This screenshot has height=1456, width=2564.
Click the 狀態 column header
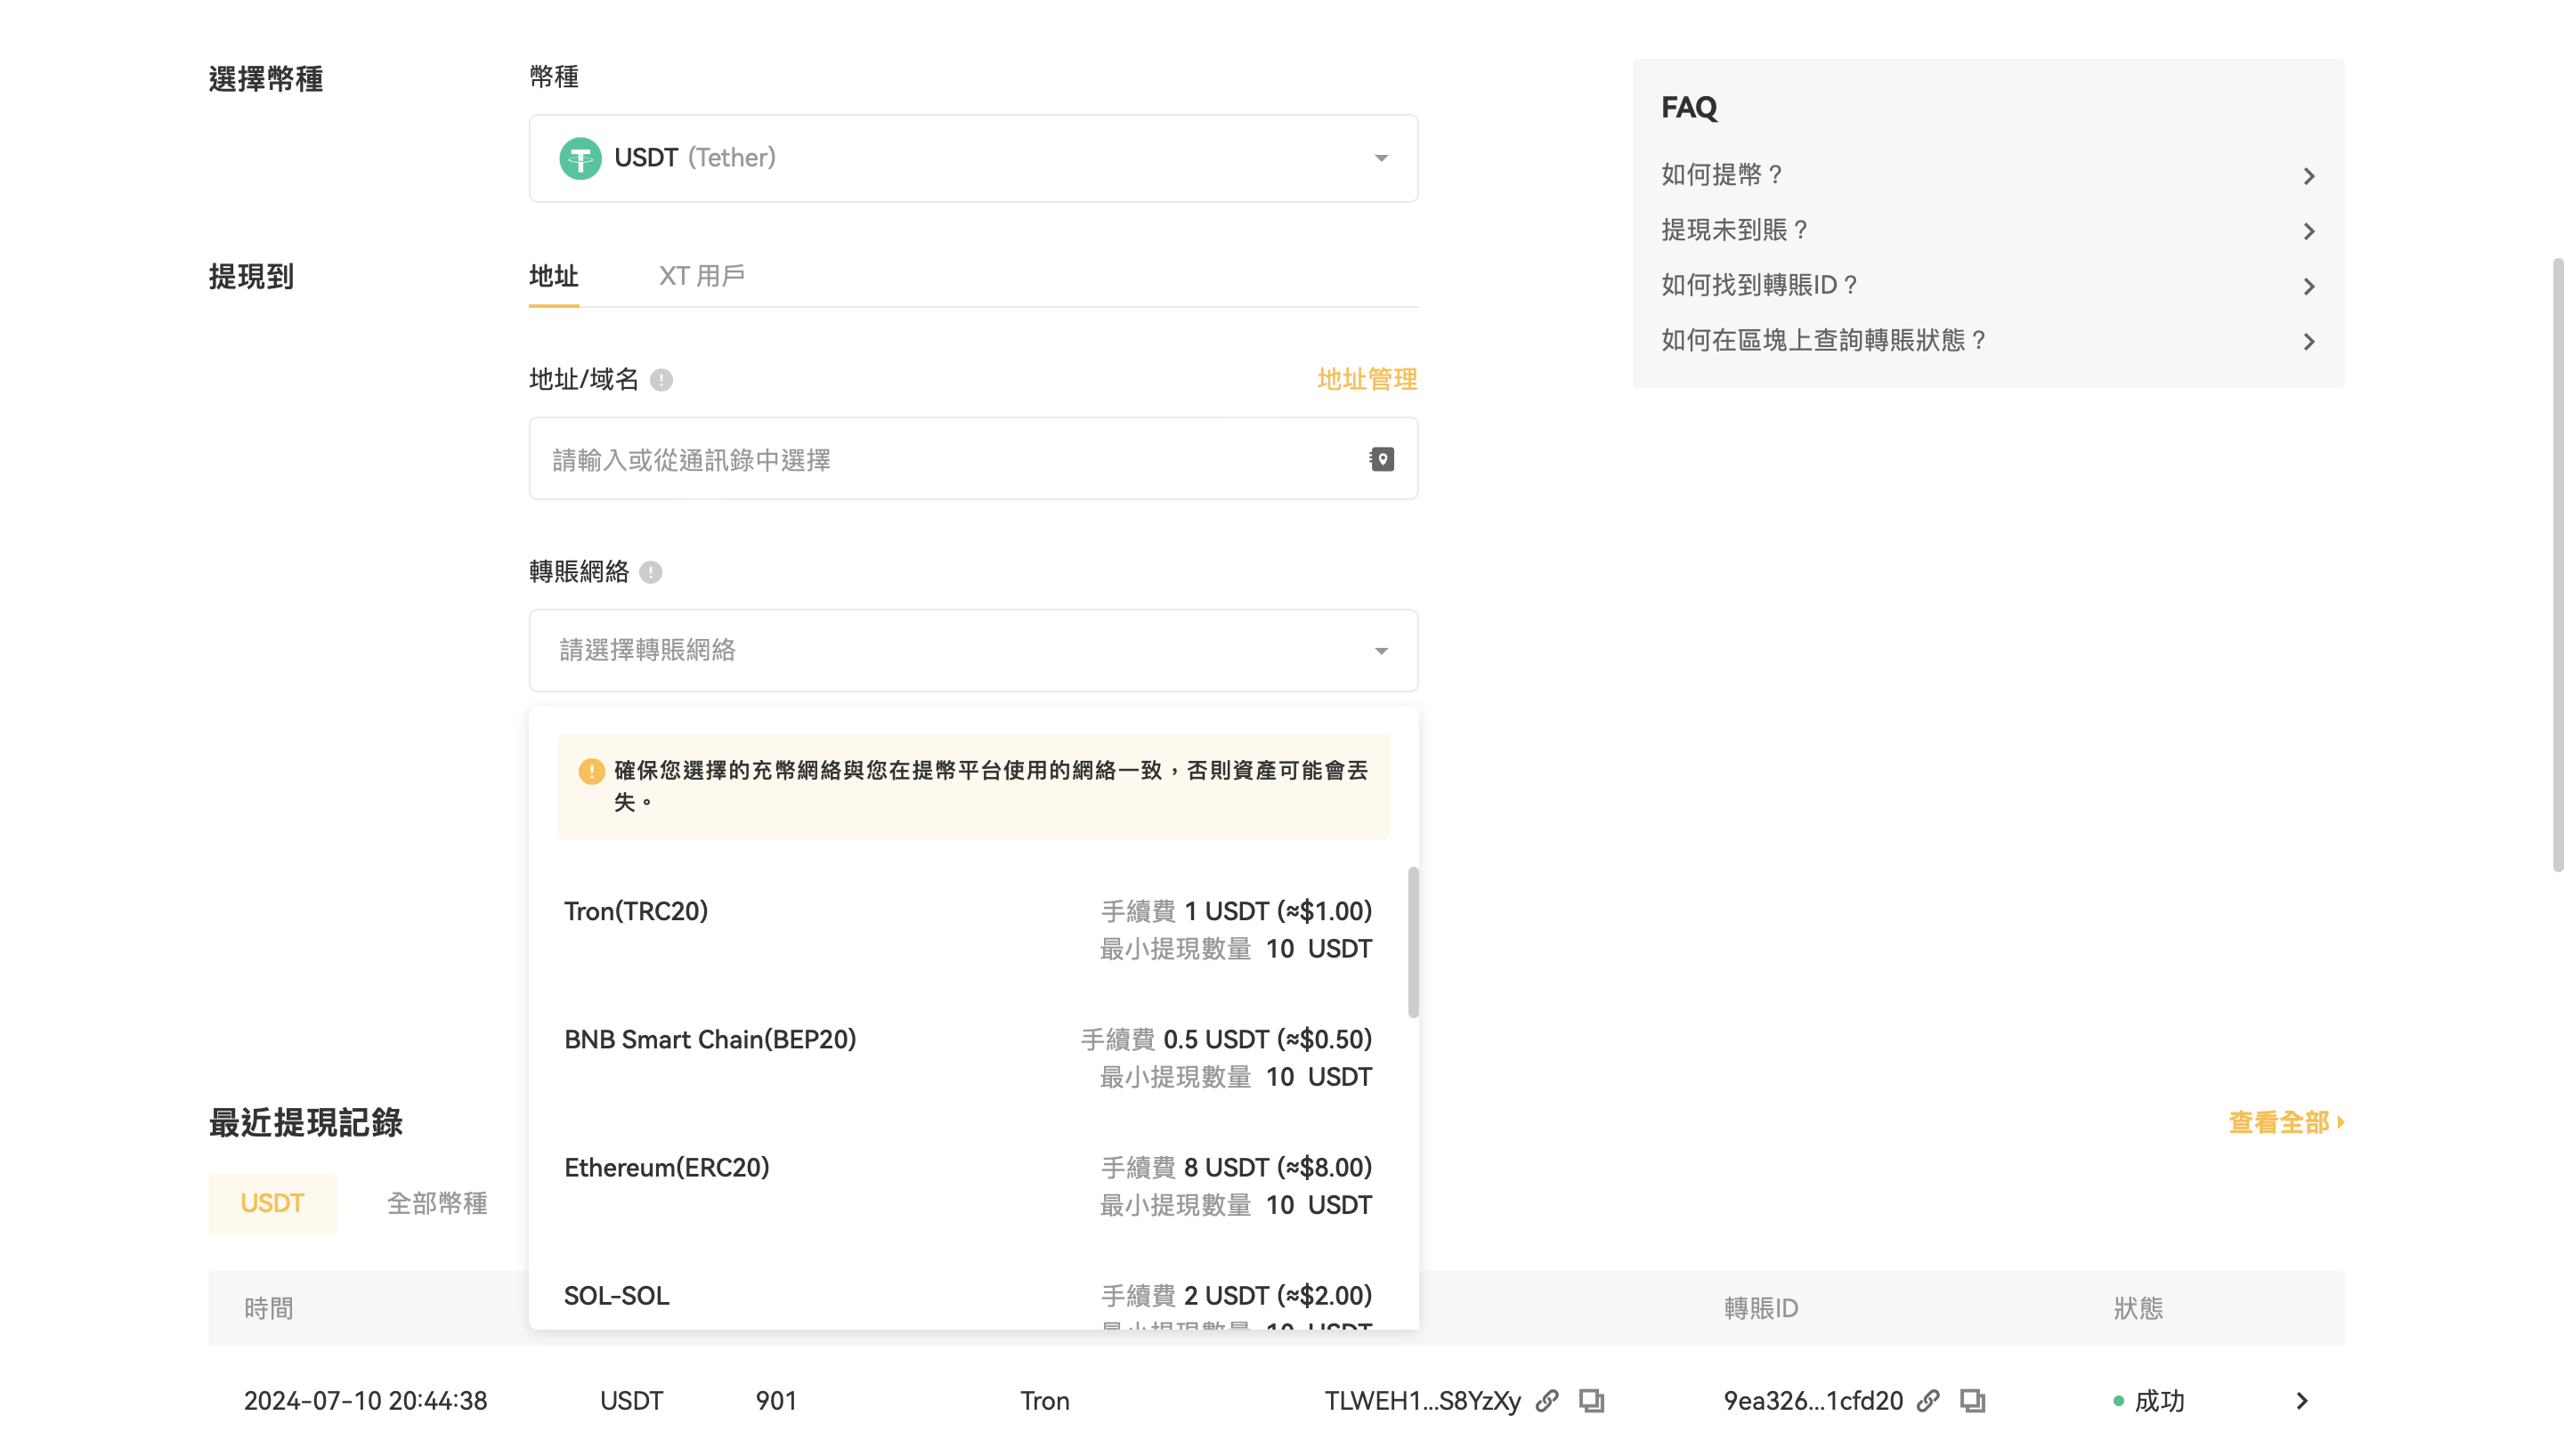pos(2138,1308)
